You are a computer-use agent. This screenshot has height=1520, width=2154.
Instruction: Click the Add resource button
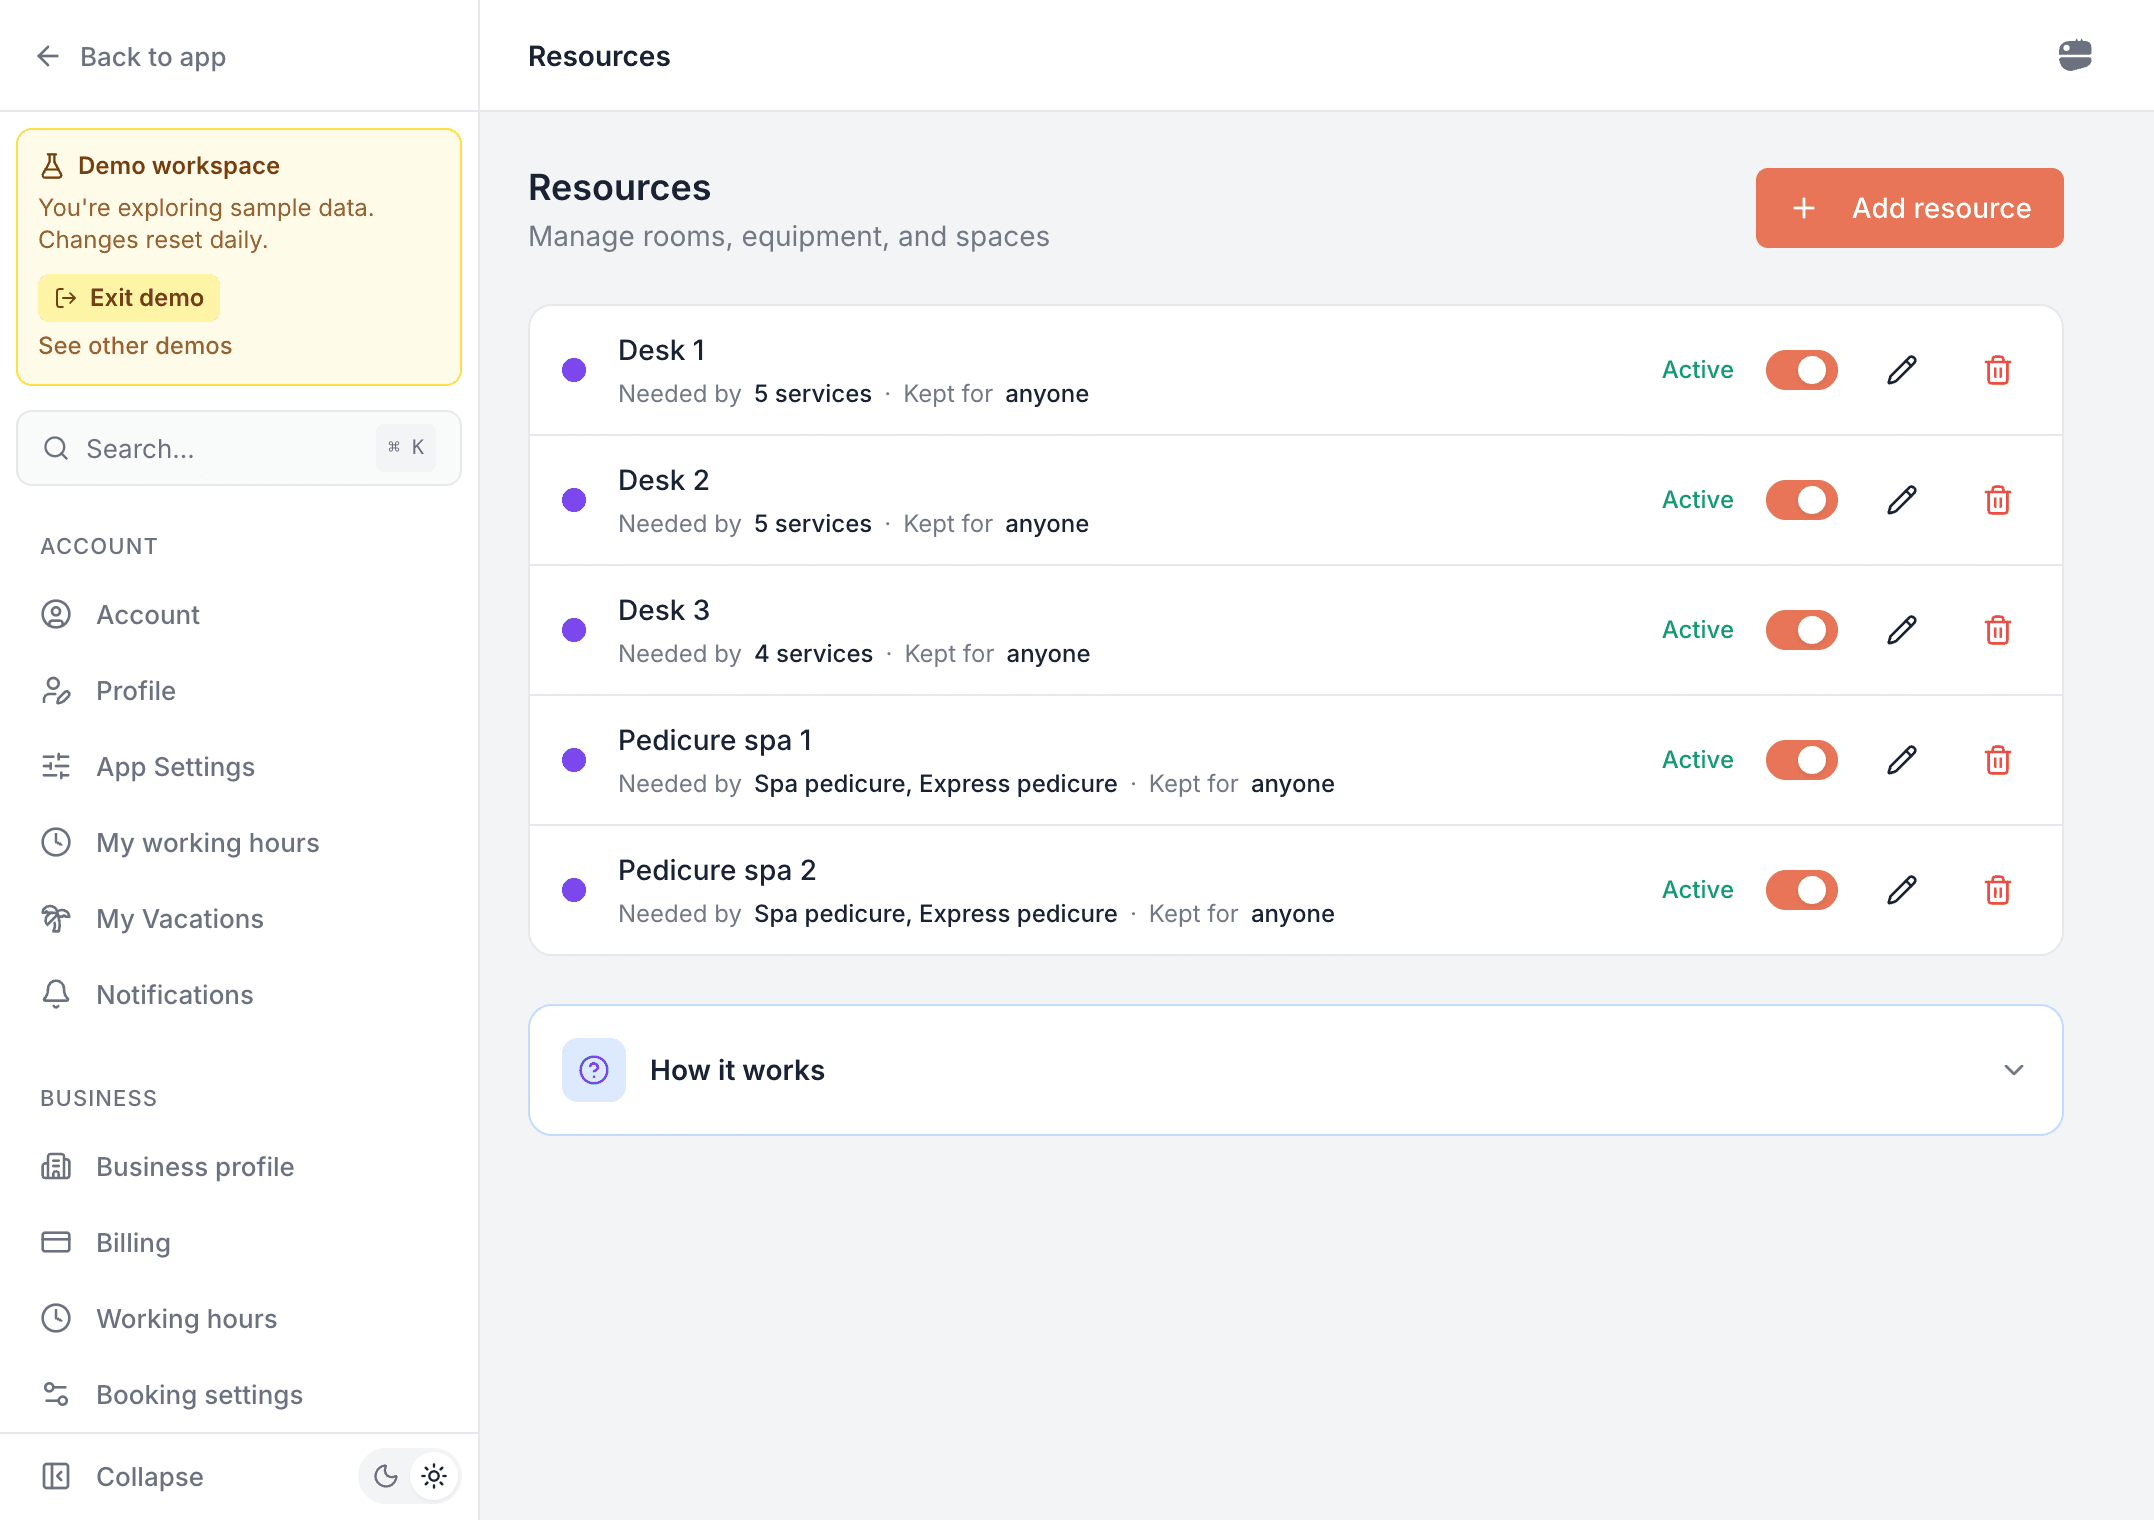[1909, 208]
